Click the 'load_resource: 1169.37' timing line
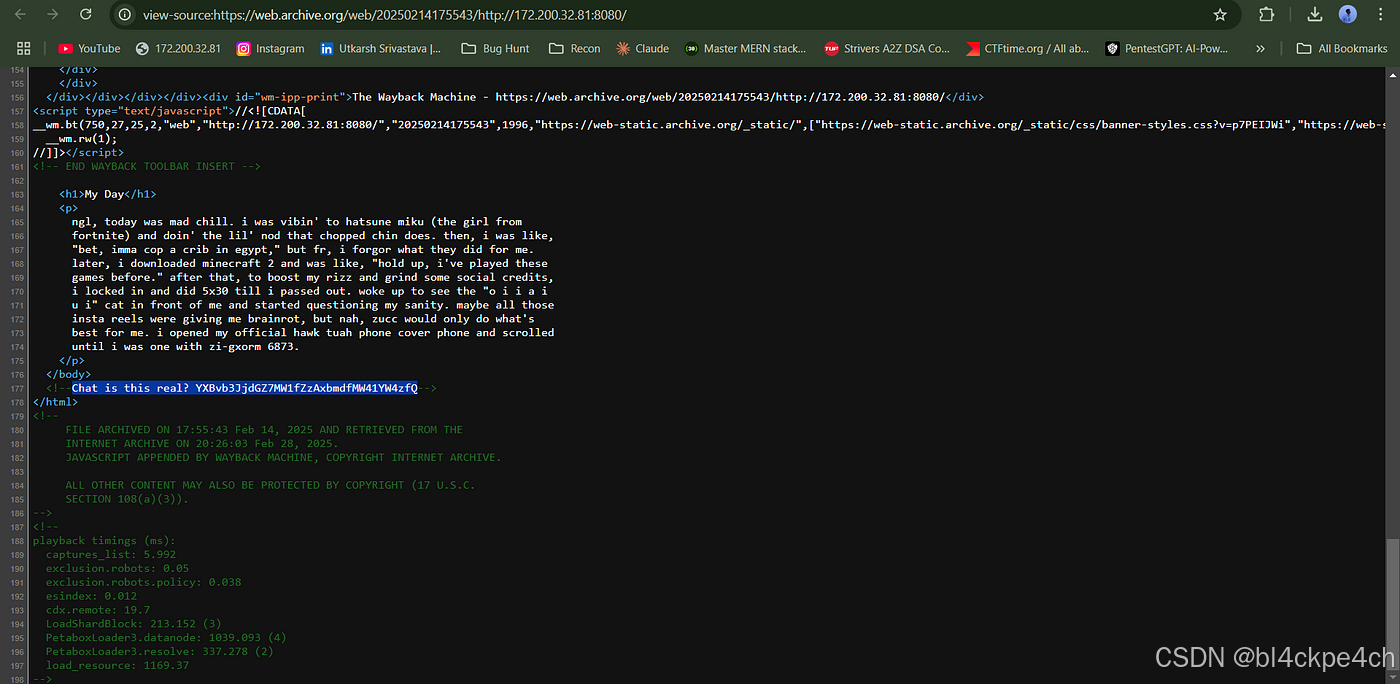Image resolution: width=1400 pixels, height=684 pixels. 117,665
